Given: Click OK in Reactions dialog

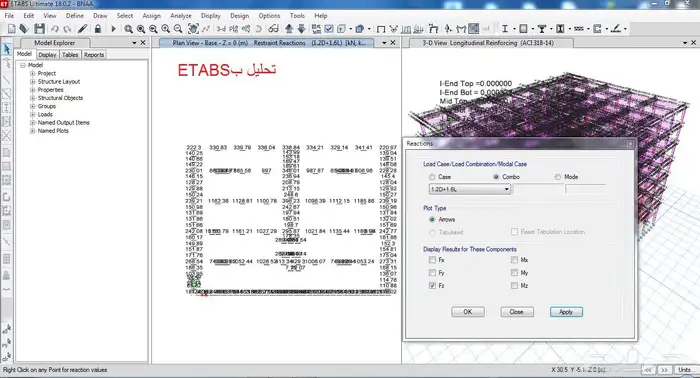Looking at the screenshot, I should coord(467,312).
